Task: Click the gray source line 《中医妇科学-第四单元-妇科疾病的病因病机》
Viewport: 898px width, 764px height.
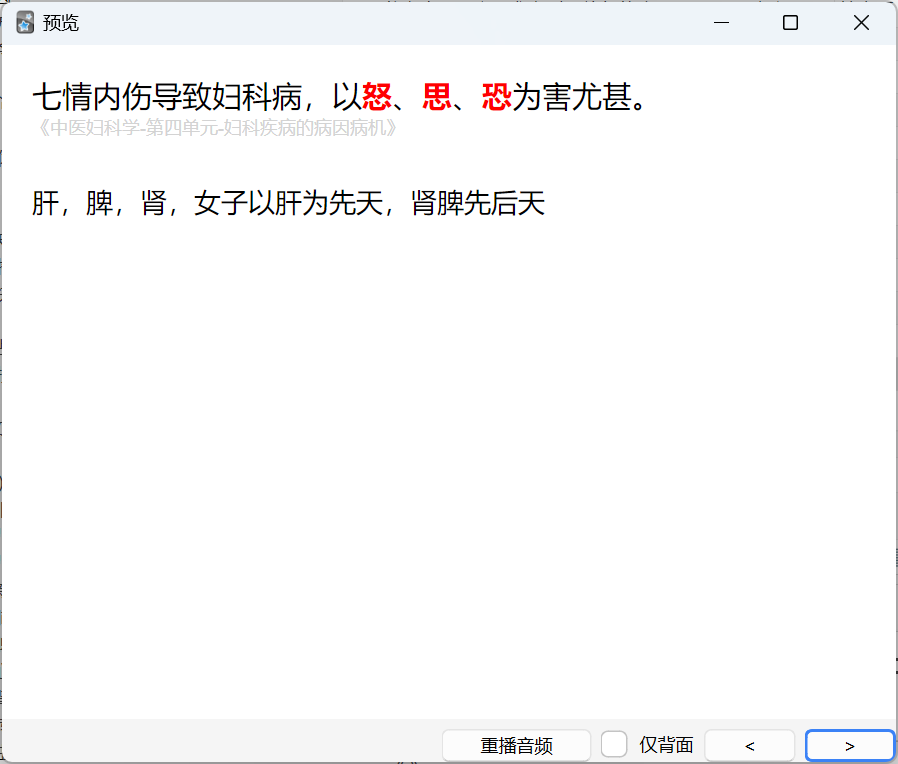Action: [216, 128]
